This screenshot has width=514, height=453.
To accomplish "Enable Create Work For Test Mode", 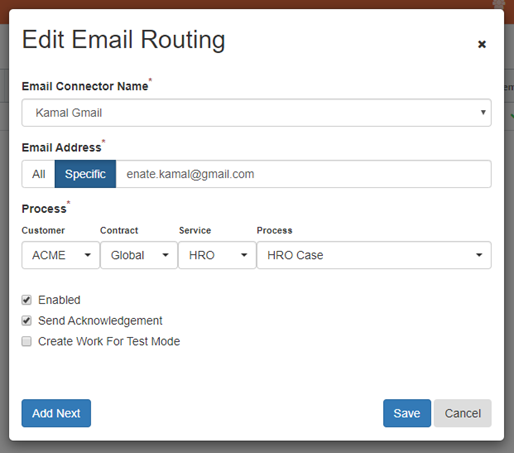I will 27,341.
